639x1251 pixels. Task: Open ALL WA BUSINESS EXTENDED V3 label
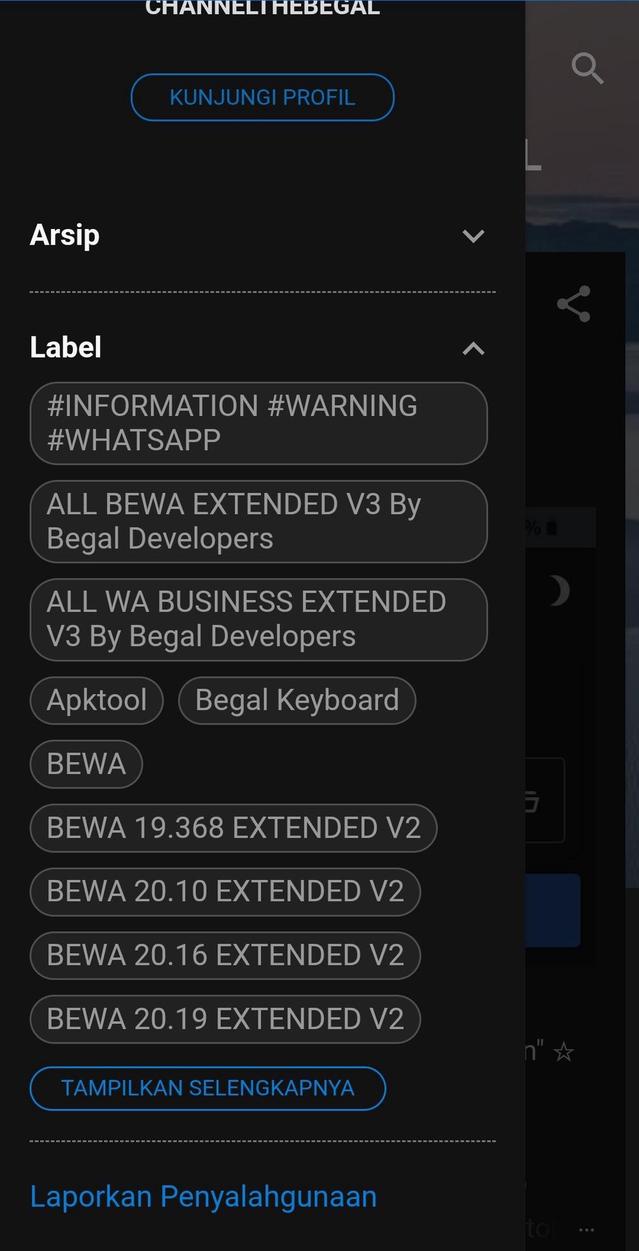pos(259,618)
